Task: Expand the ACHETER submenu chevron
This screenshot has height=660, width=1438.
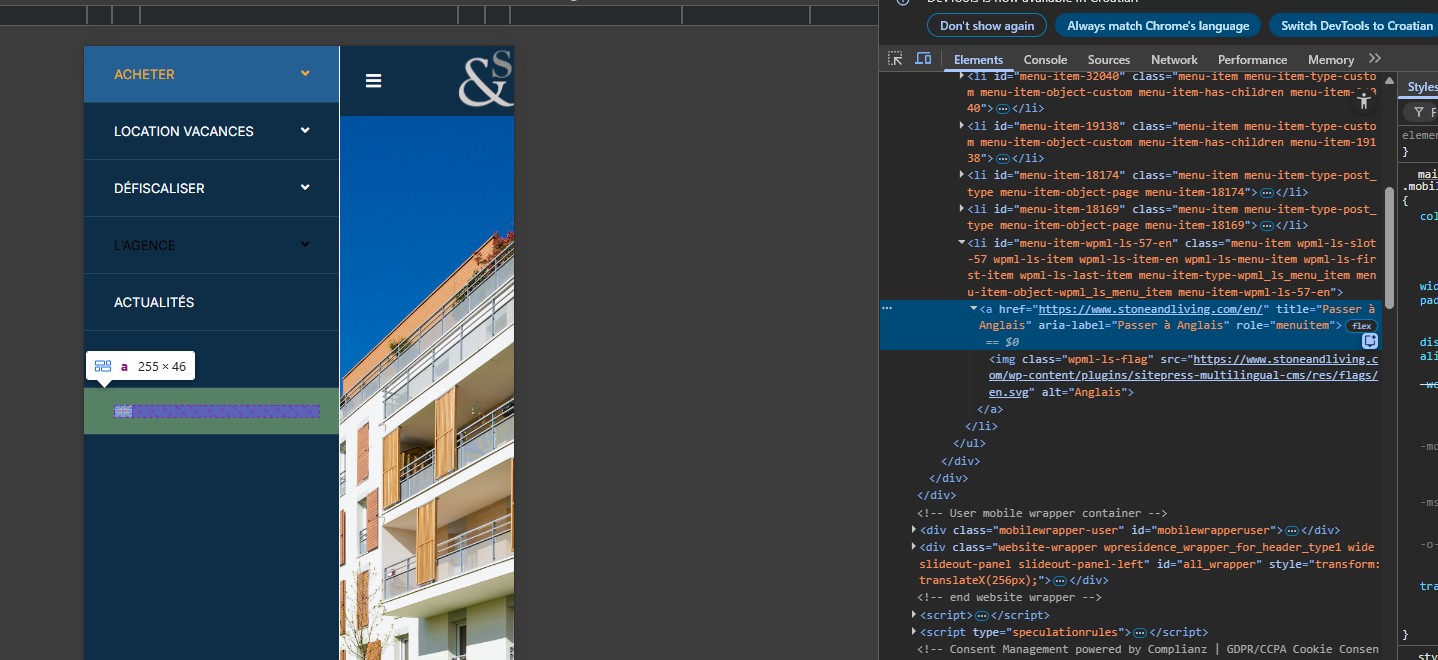Action: (305, 74)
